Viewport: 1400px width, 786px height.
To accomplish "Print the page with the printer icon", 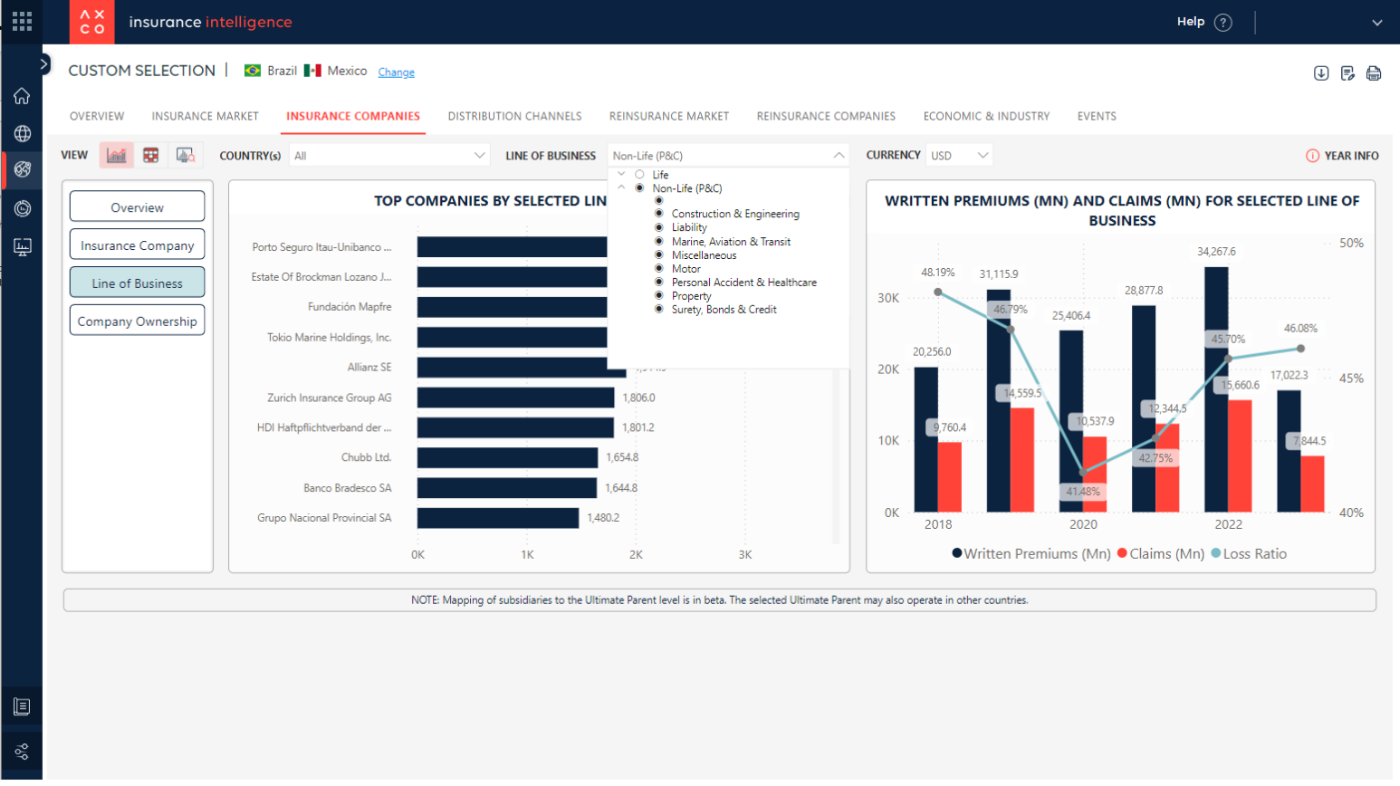I will [x=1374, y=73].
